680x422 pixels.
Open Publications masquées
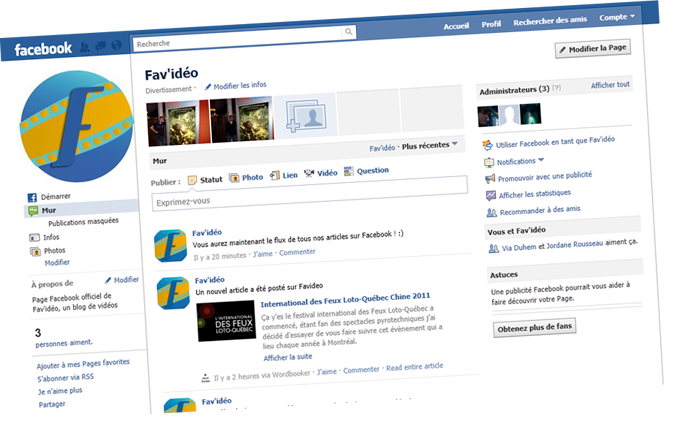83,222
